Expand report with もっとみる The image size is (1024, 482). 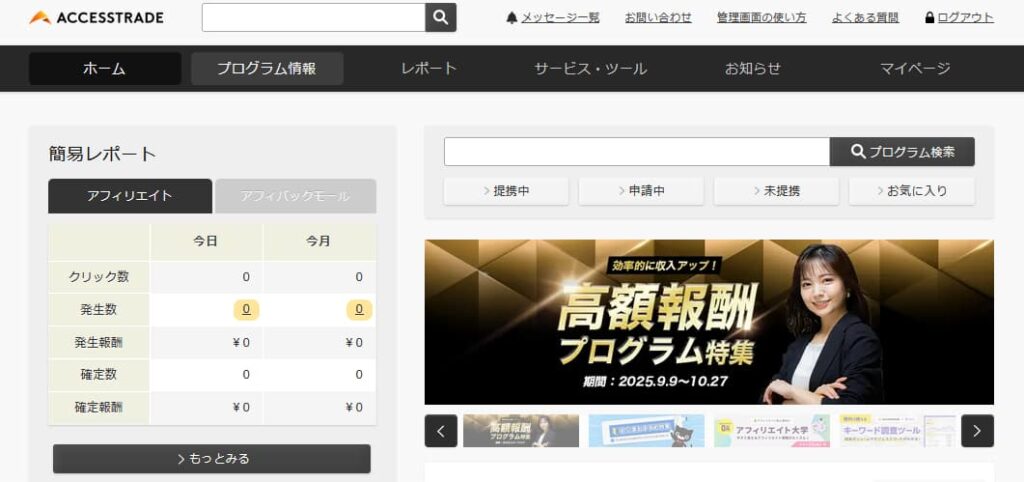click(x=212, y=459)
